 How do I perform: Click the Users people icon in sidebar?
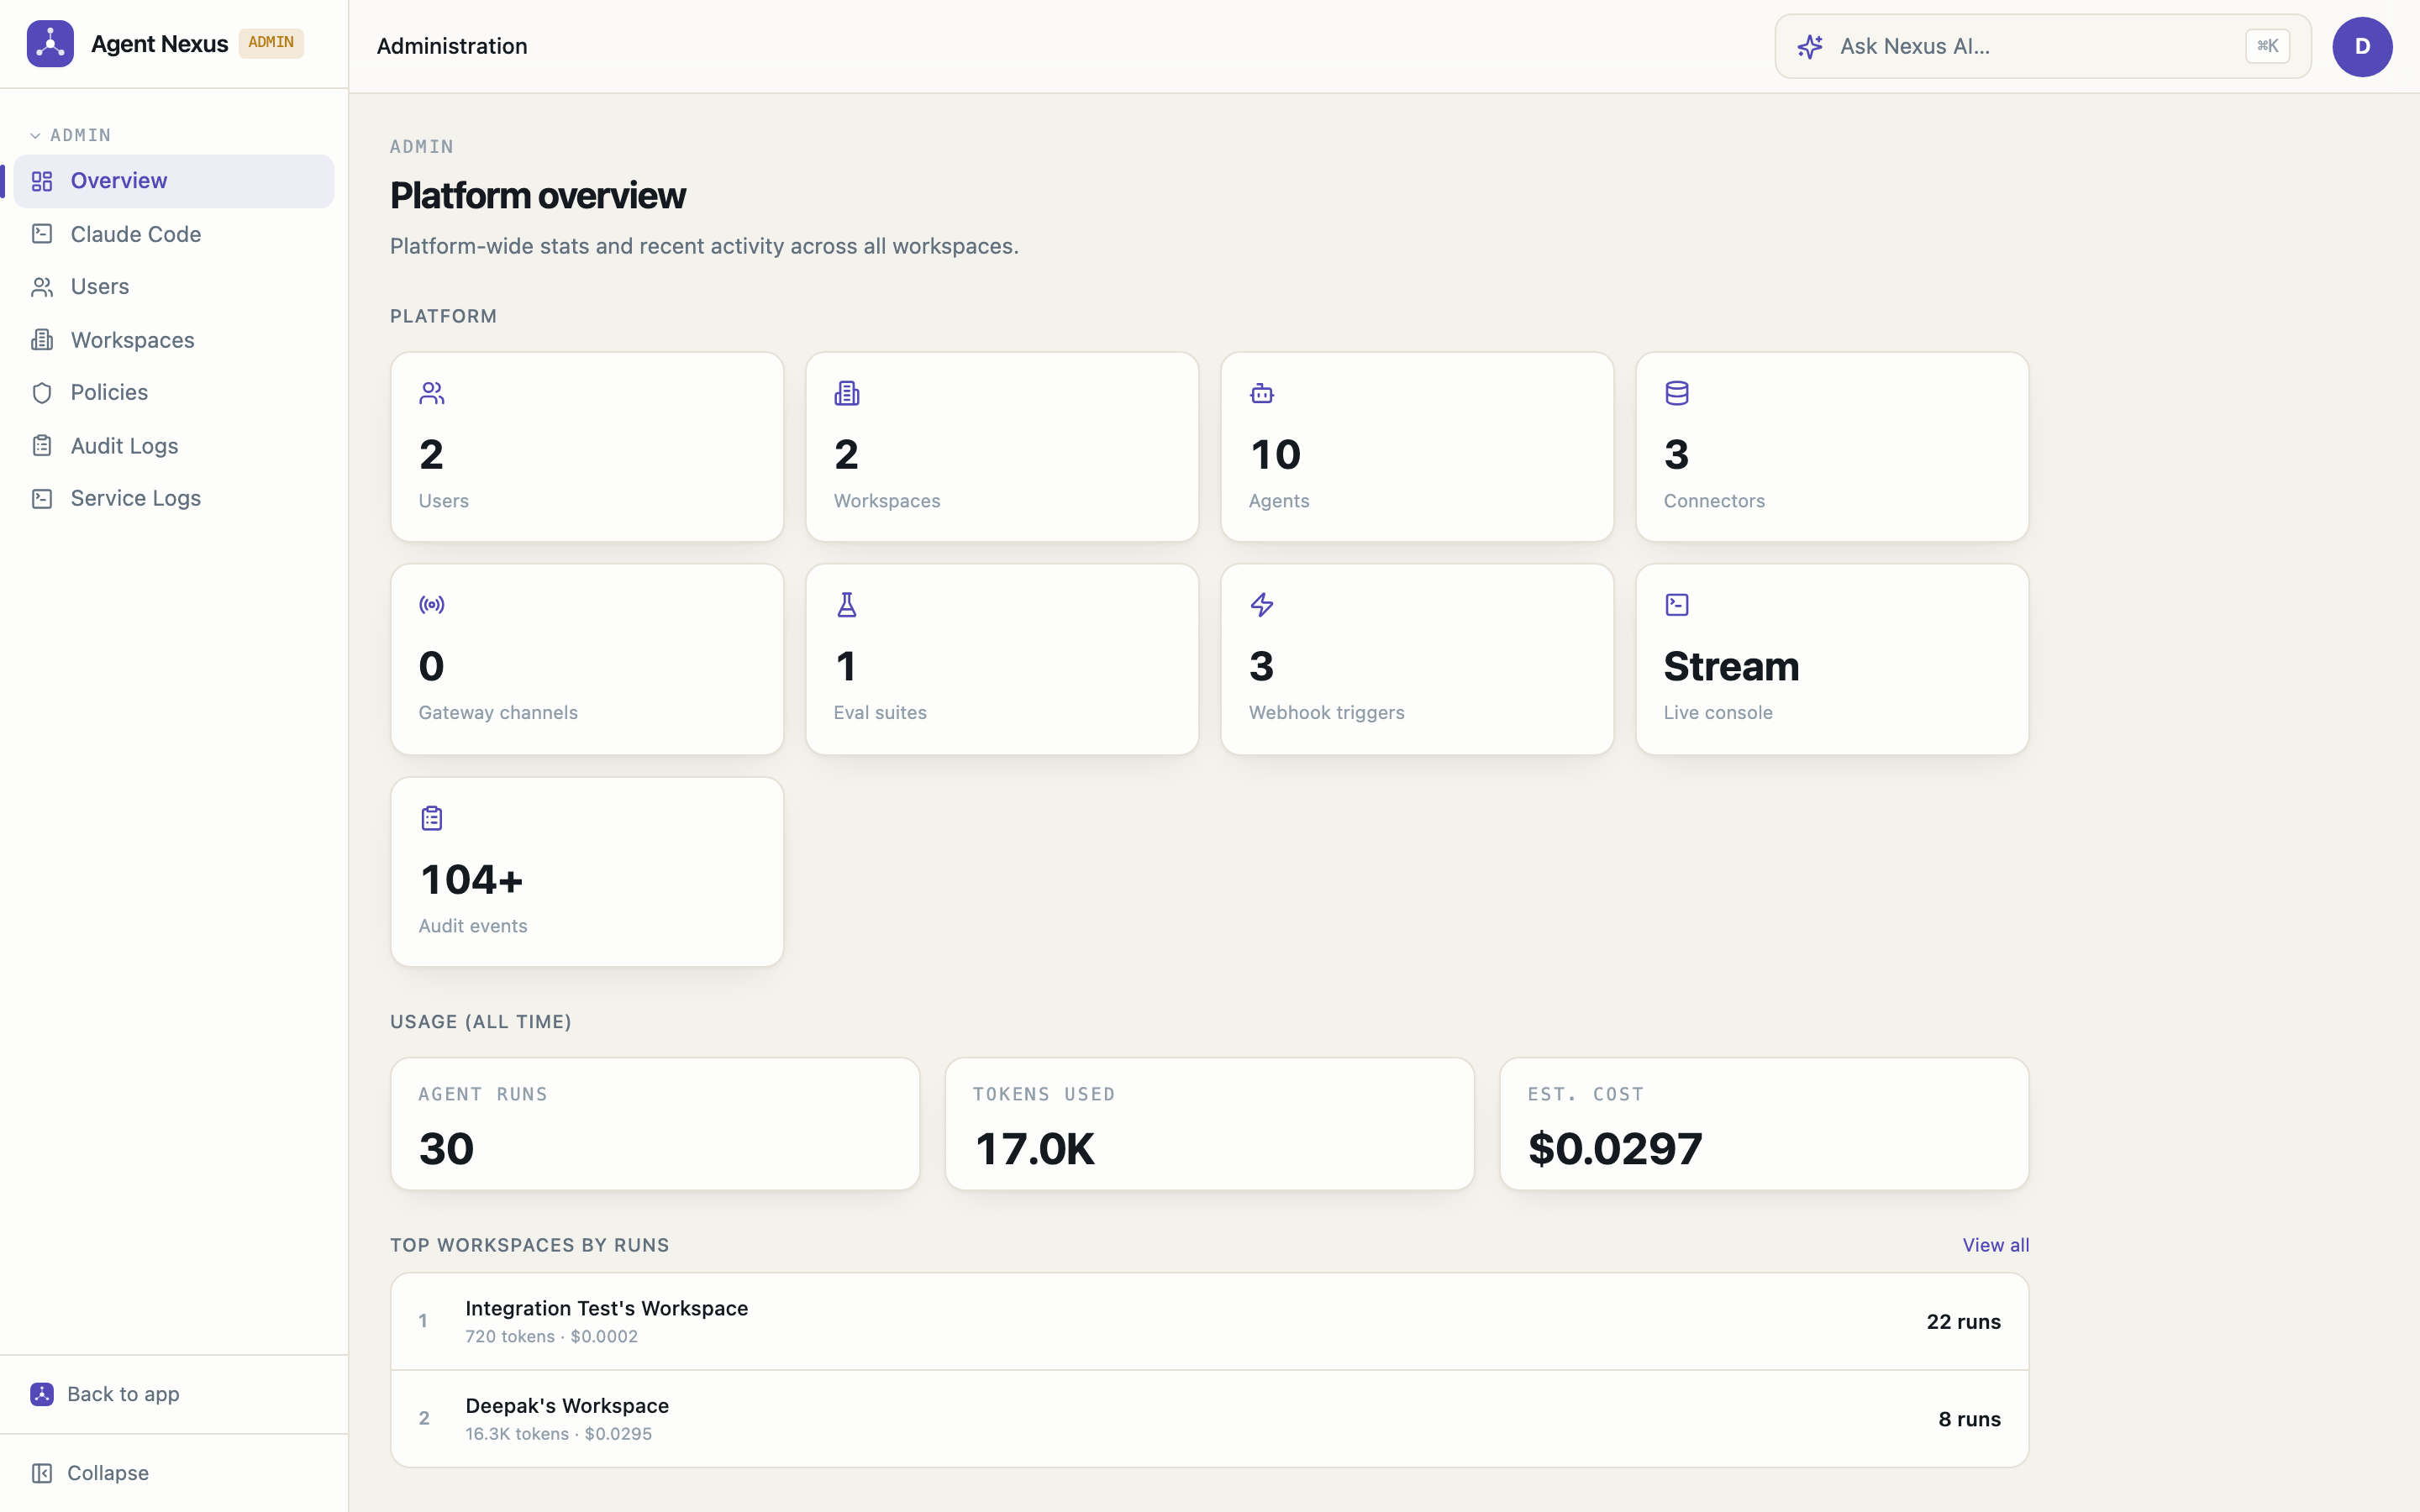[42, 287]
